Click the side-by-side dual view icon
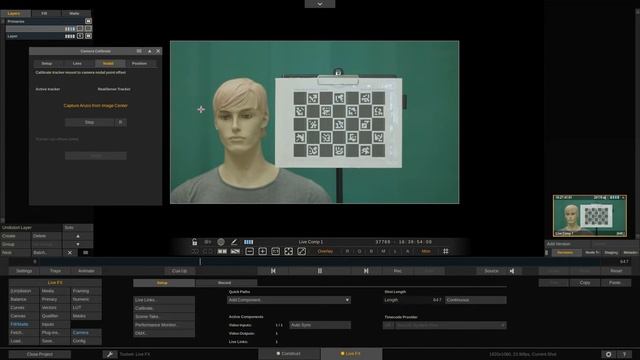The image size is (640, 360). (x=222, y=251)
